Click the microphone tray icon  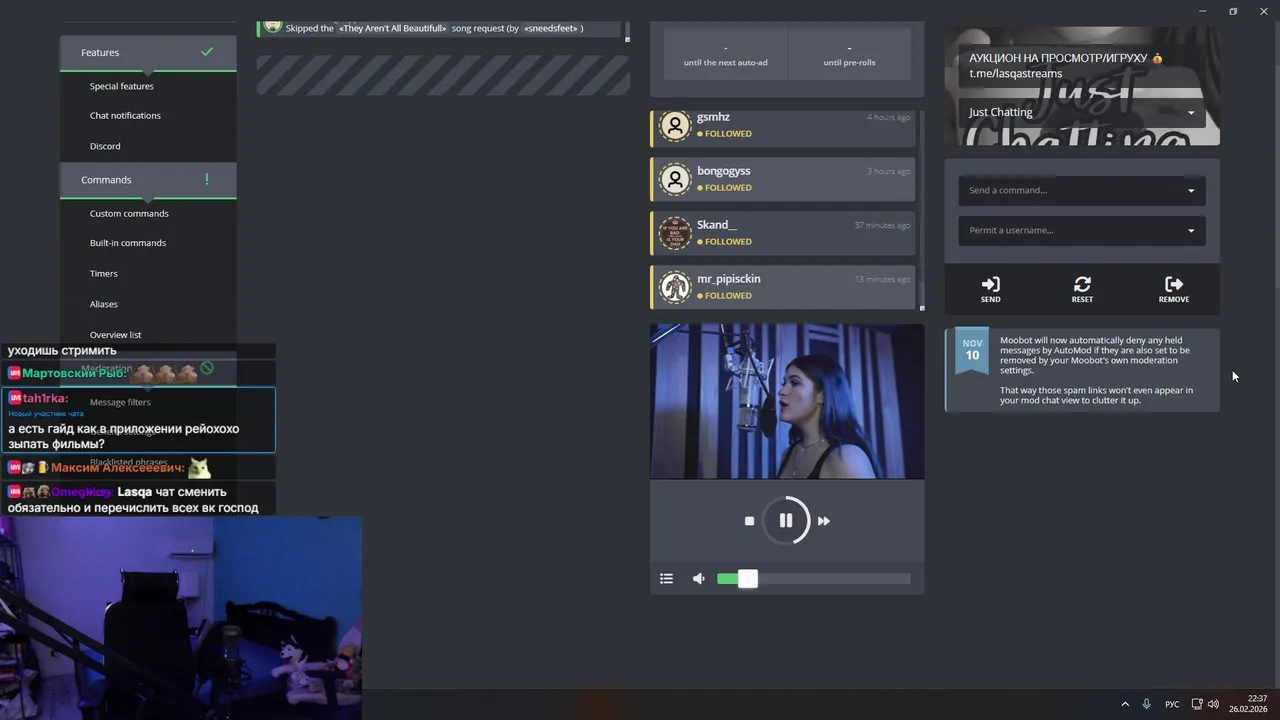[1147, 704]
